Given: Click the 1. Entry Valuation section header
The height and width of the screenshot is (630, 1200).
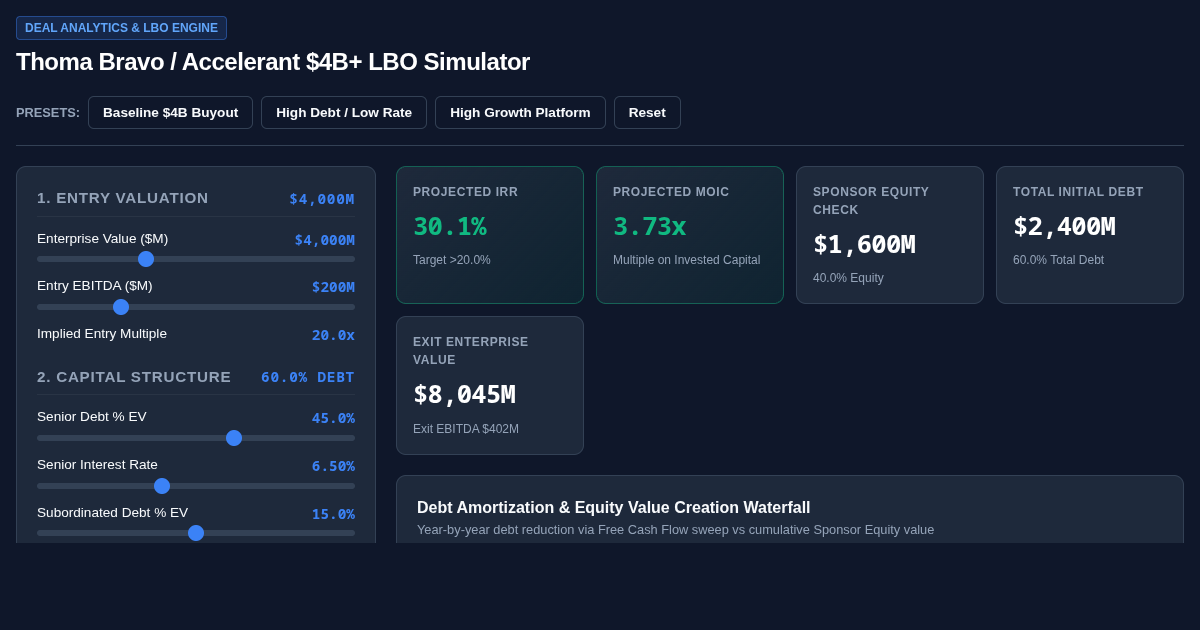Looking at the screenshot, I should coord(123,198).
